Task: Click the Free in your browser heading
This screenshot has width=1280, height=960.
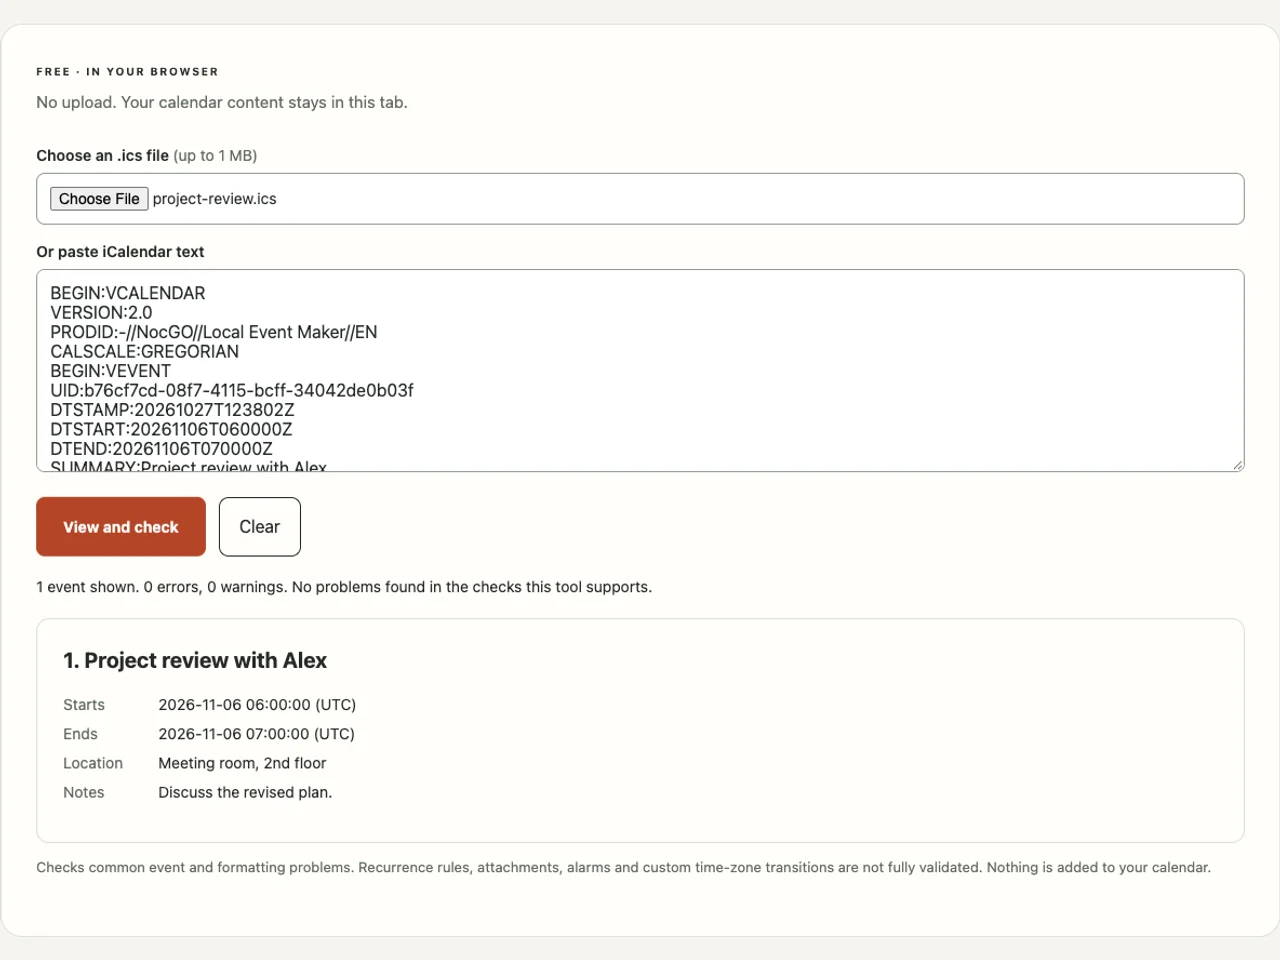Action: [x=127, y=72]
